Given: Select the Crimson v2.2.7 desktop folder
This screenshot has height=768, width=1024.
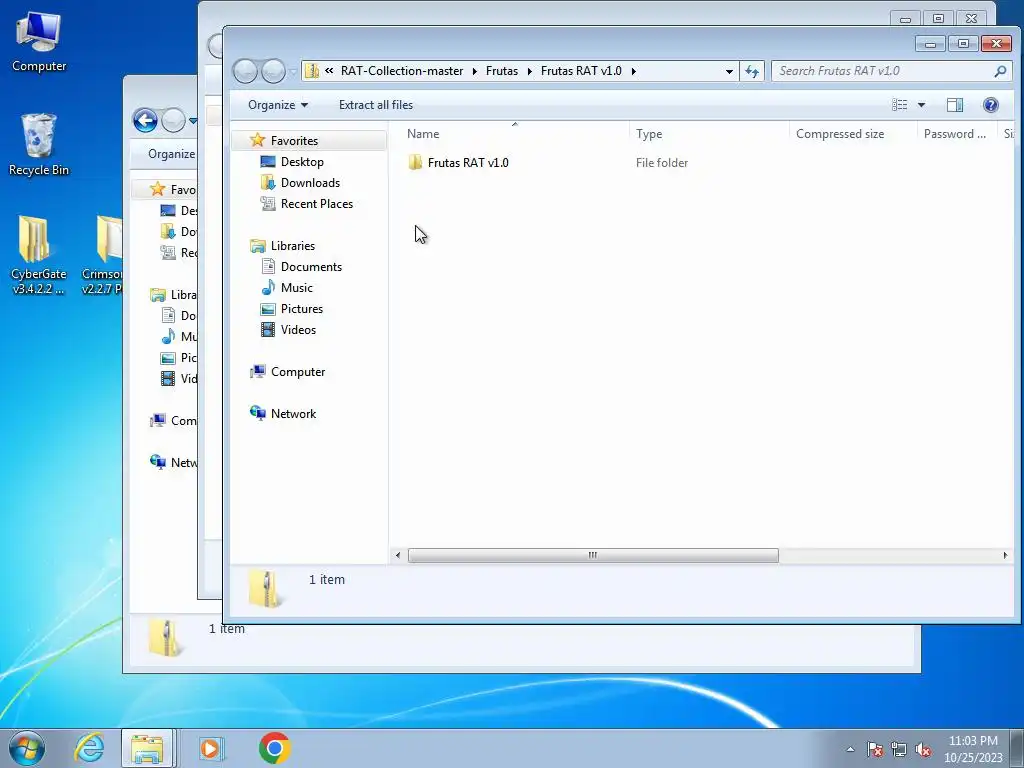Looking at the screenshot, I should point(102,255).
